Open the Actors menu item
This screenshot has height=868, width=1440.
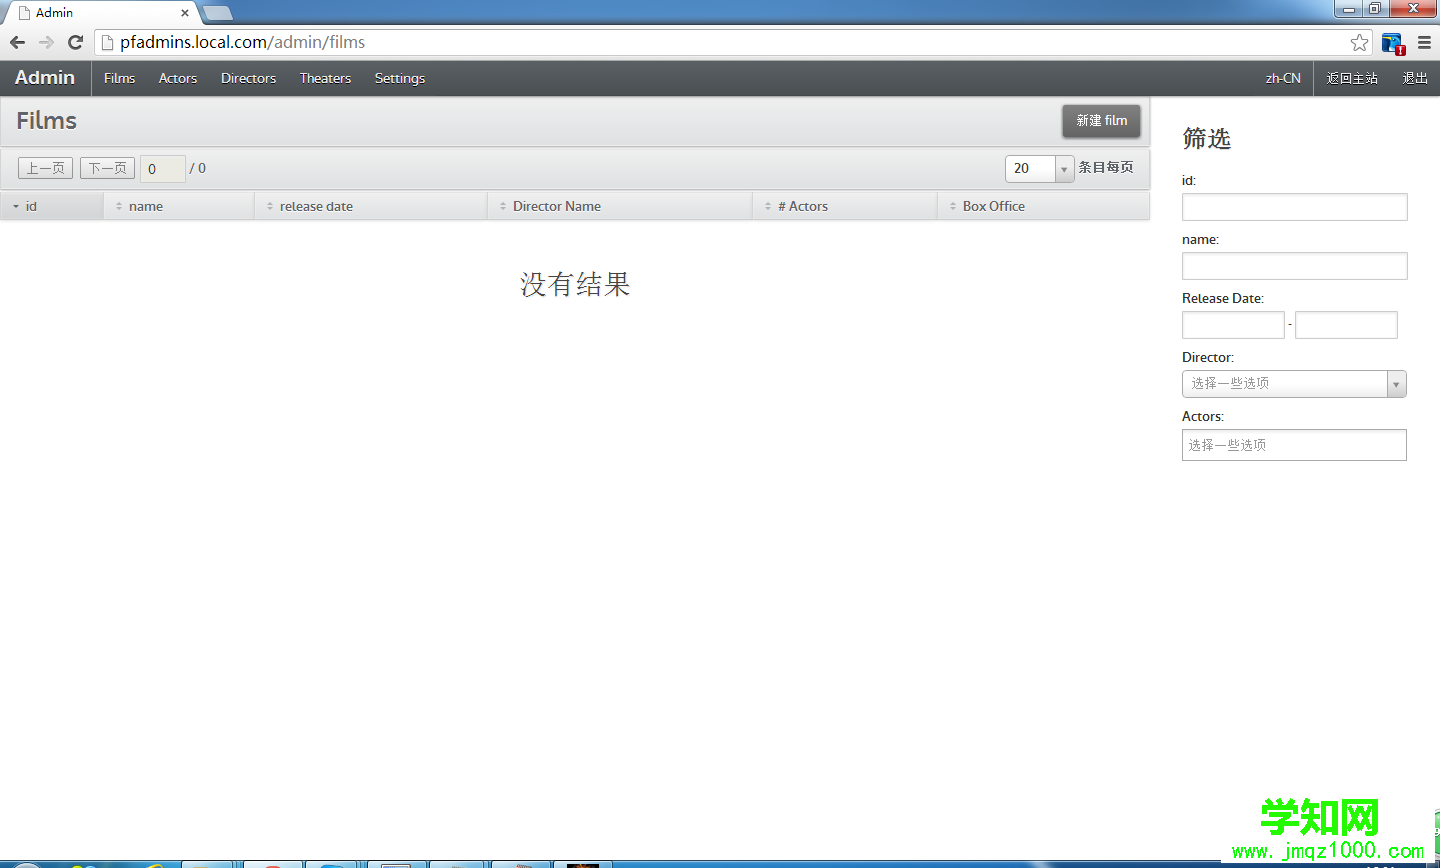178,78
